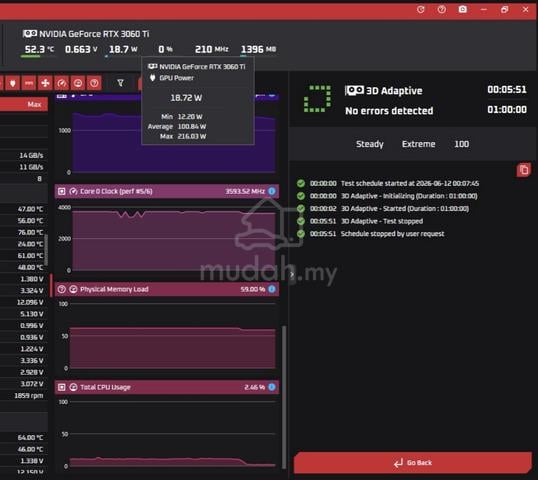Click the Total CPU Usage graph area
This screenshot has height=480, width=538.
[173, 434]
